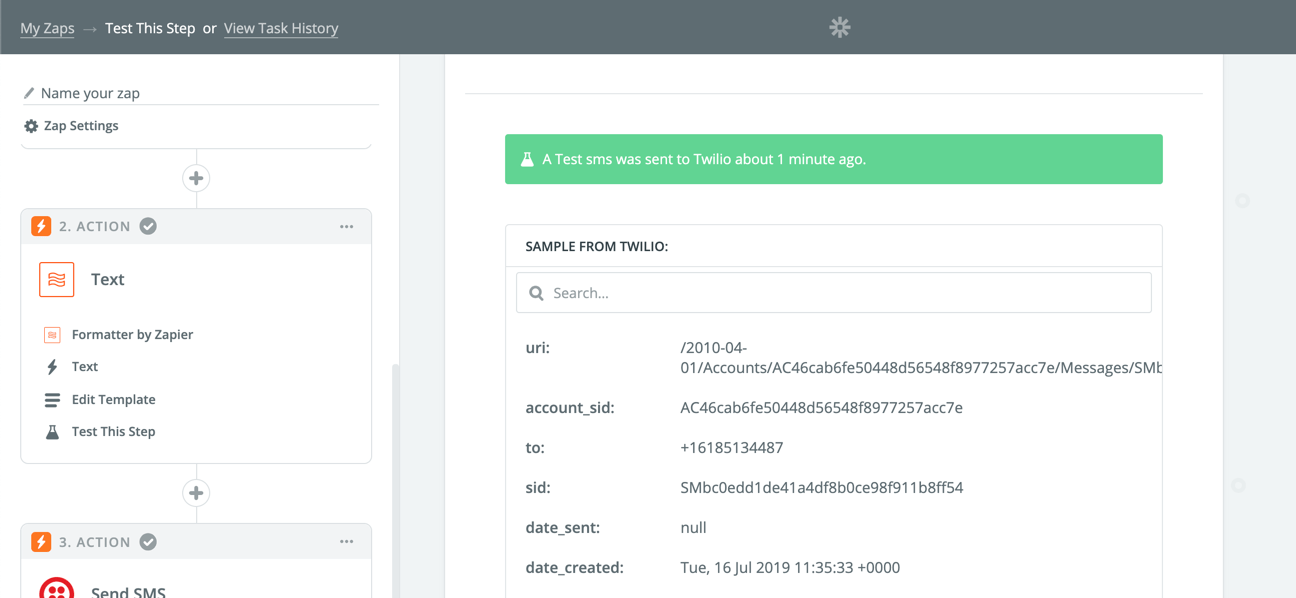Click Test This Step in the header breadcrumb
This screenshot has height=598, width=1296.
coord(150,28)
